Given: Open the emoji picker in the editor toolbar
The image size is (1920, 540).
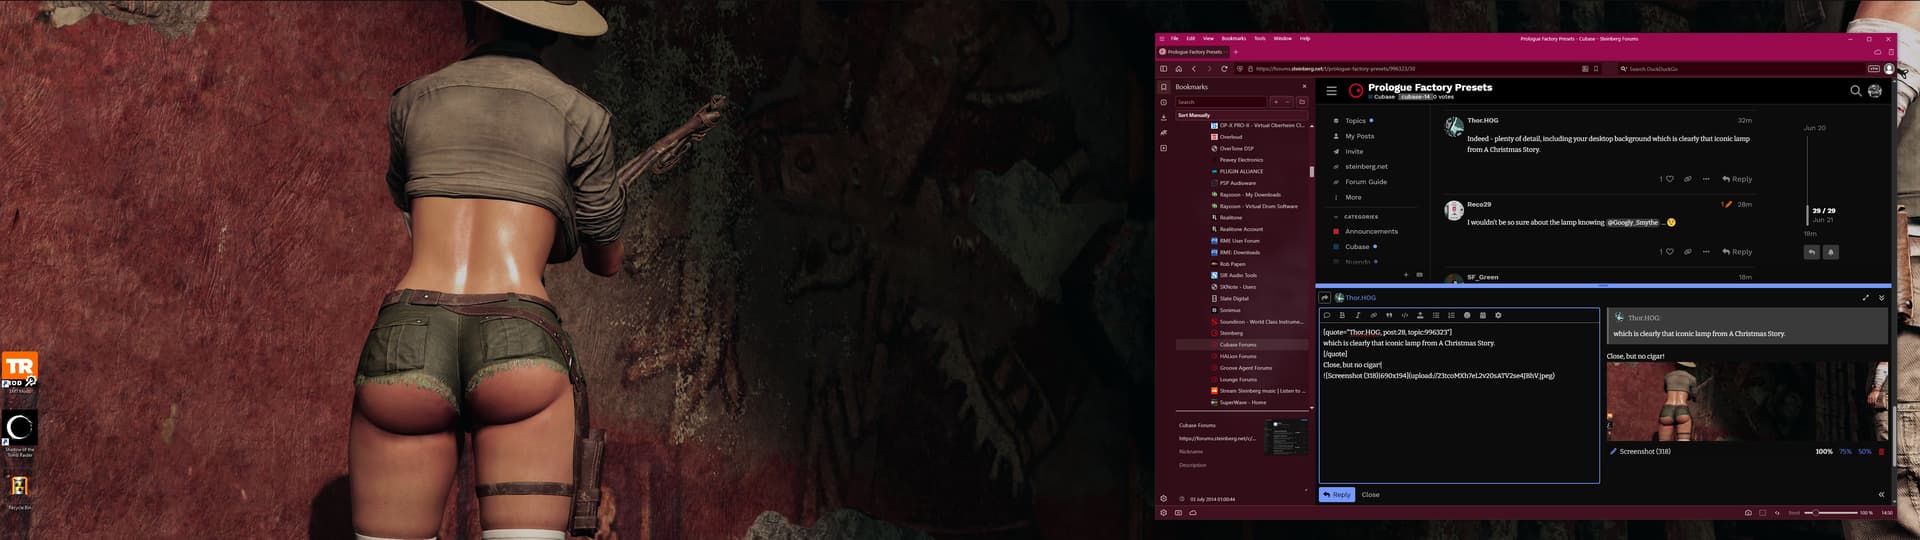Looking at the screenshot, I should click(x=1467, y=316).
